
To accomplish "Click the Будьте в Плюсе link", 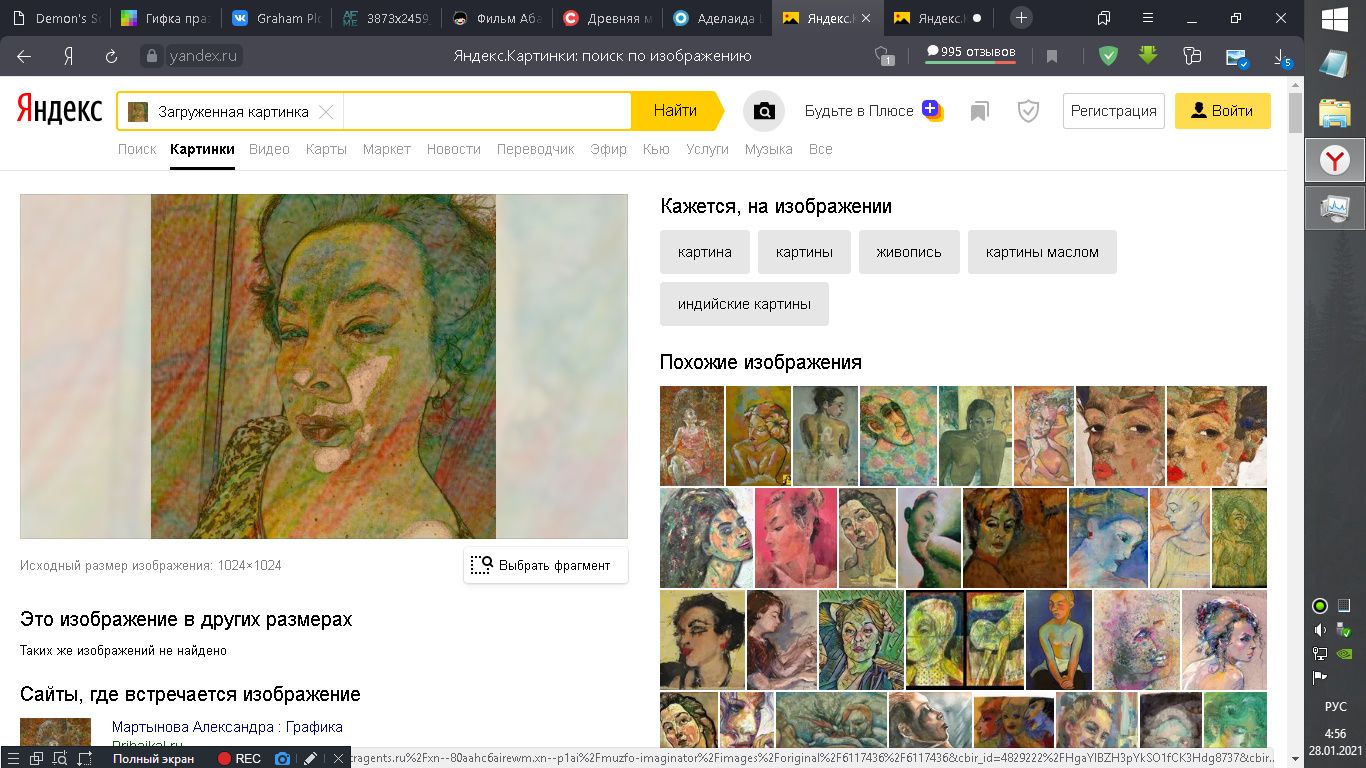I will click(x=859, y=111).
